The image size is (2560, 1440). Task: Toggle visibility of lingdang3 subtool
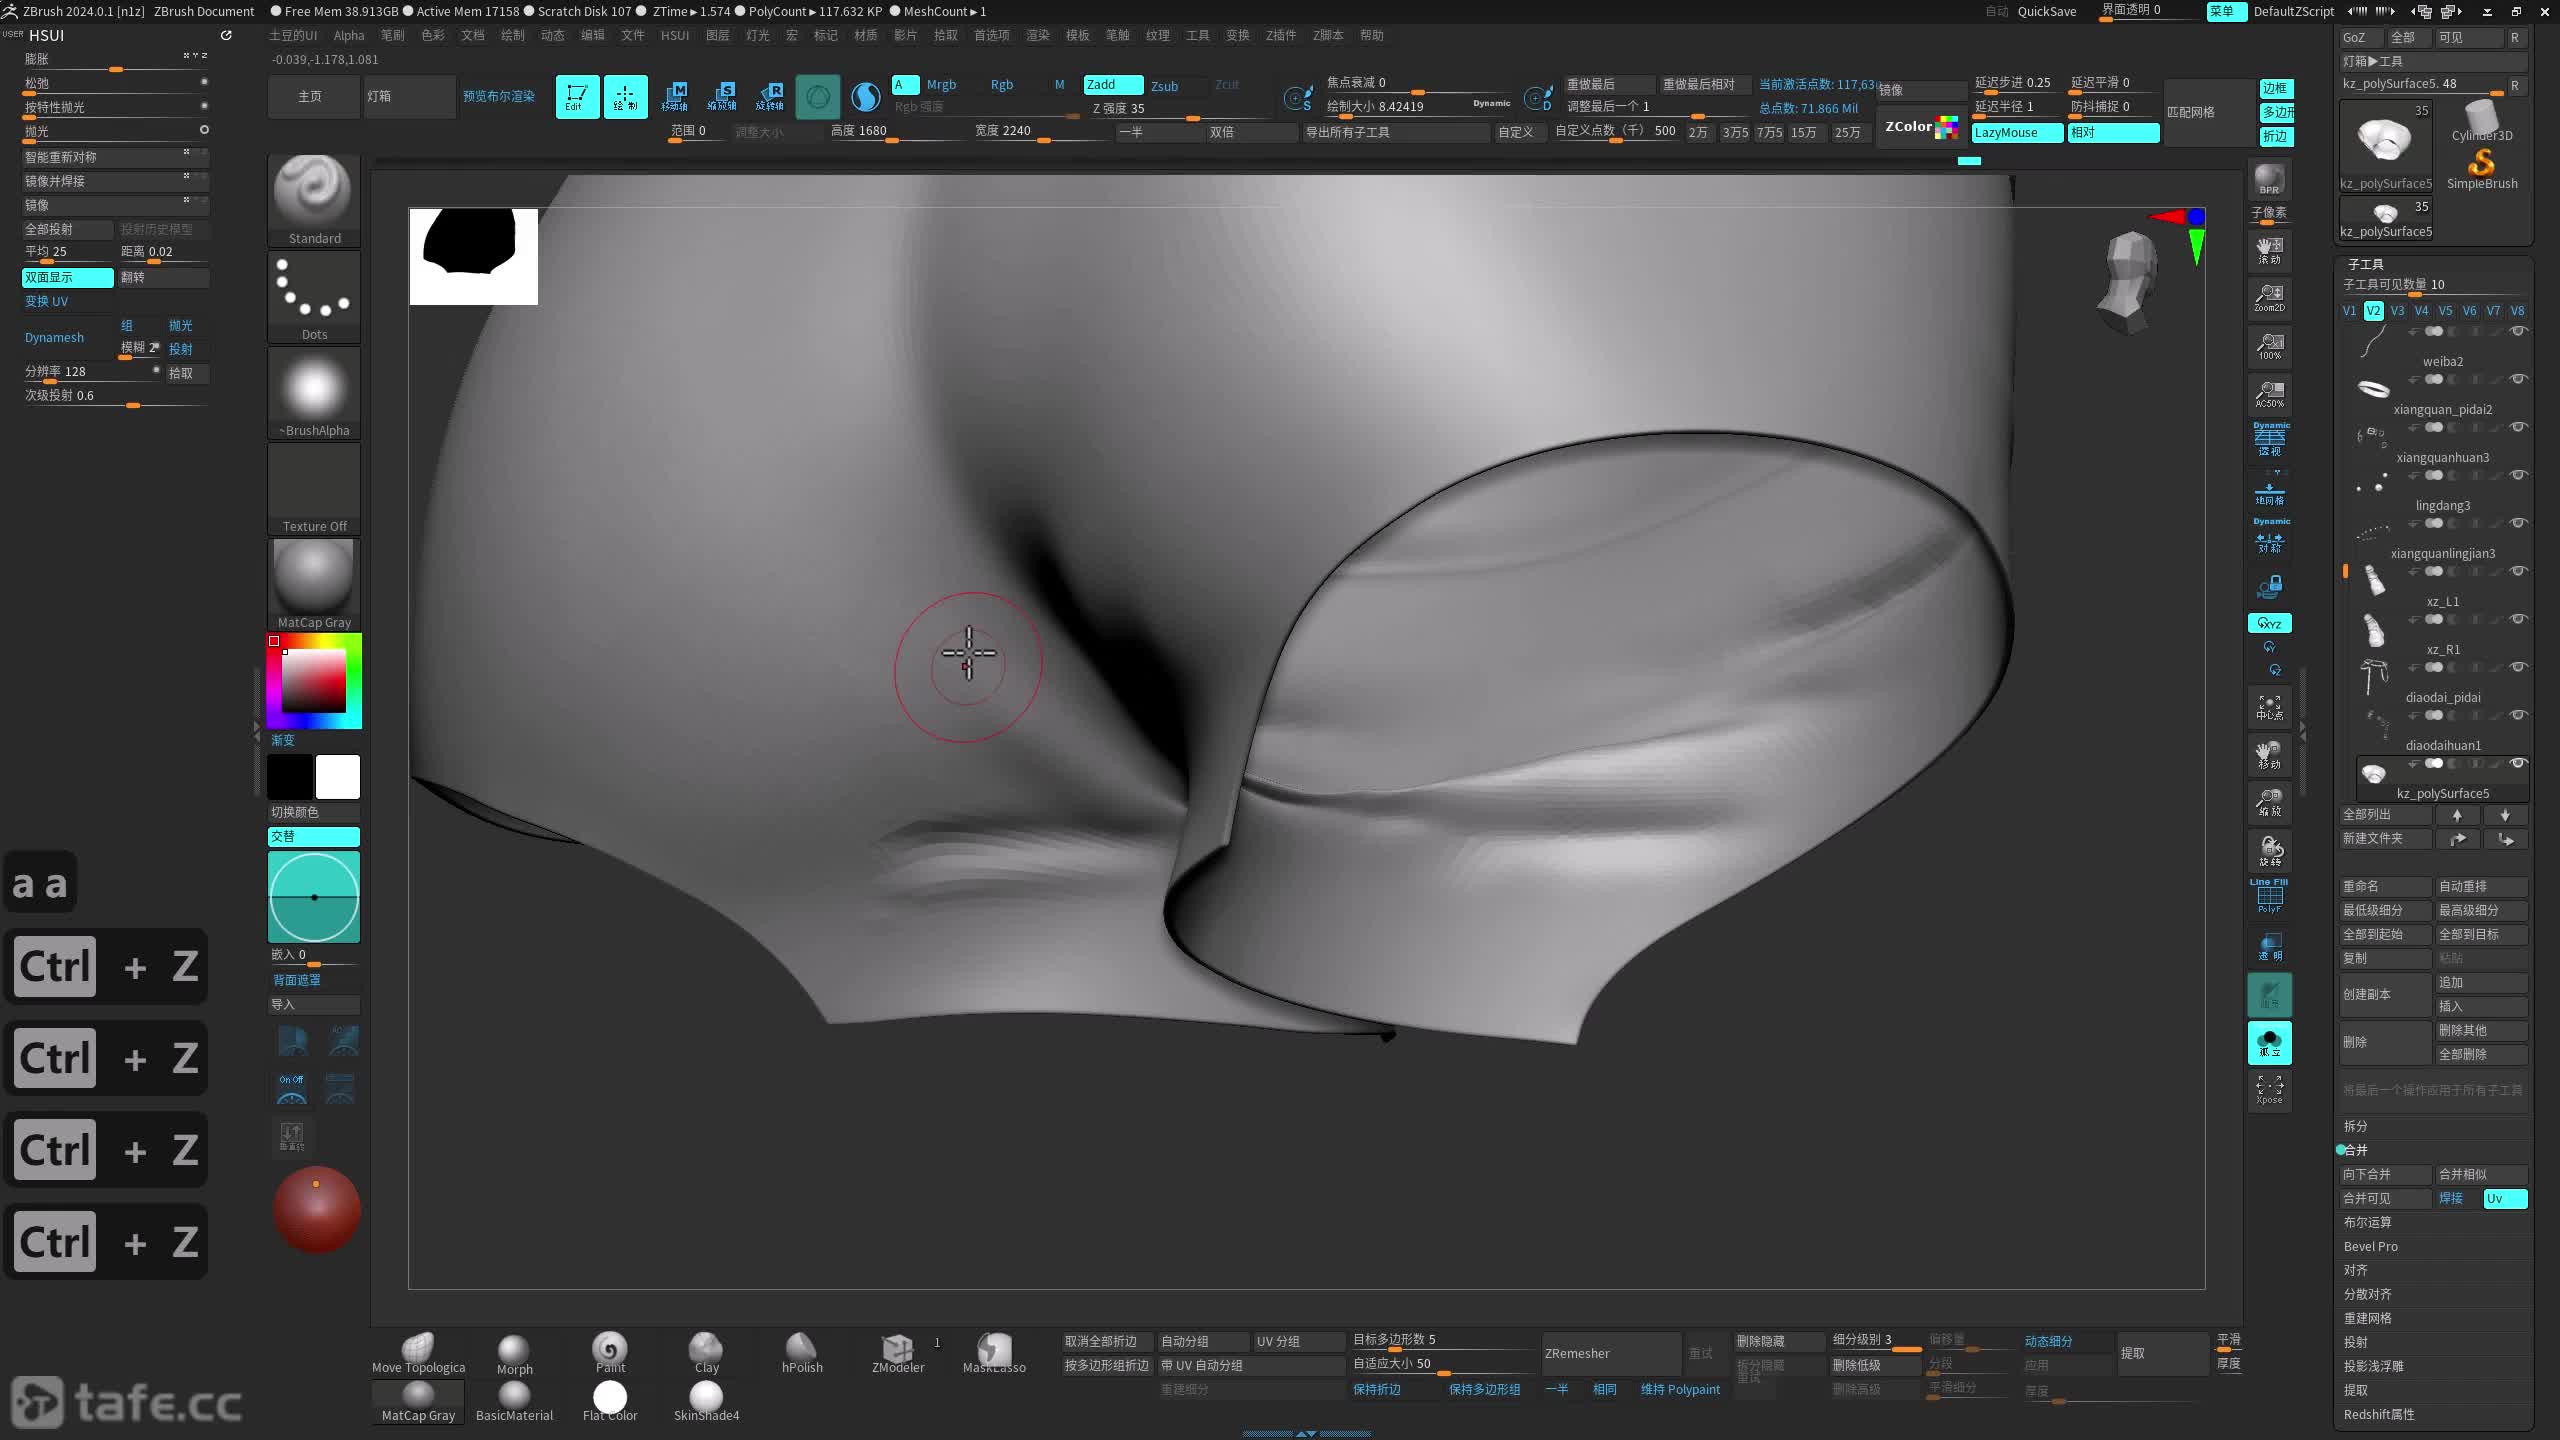pyautogui.click(x=2518, y=475)
